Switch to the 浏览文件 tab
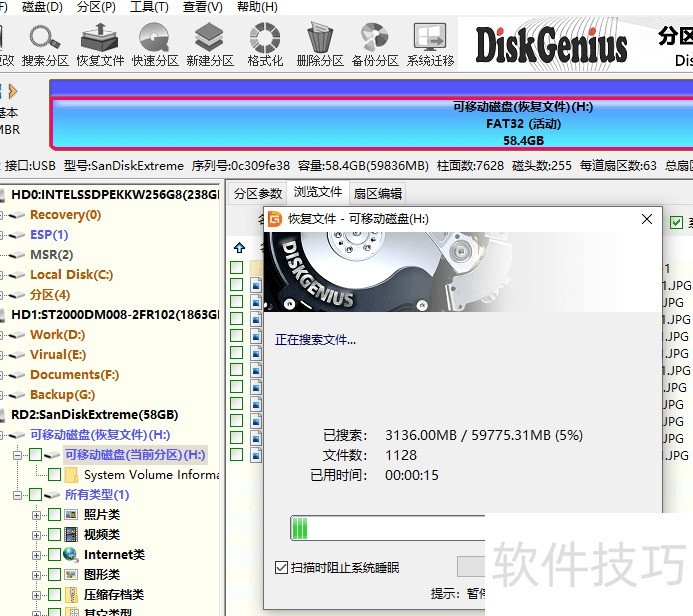 (318, 192)
